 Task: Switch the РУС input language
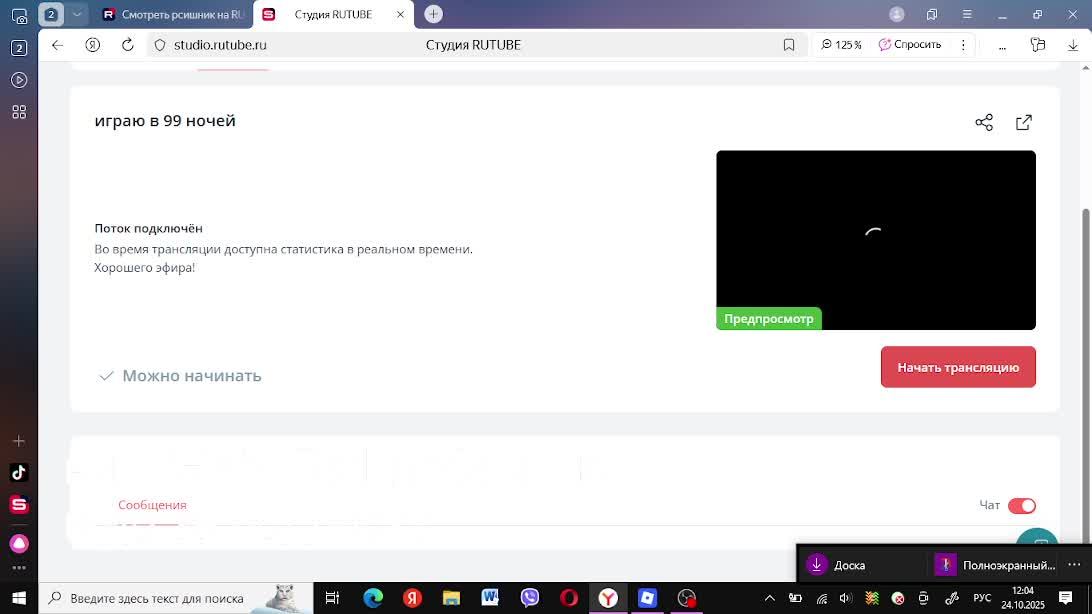click(x=982, y=598)
